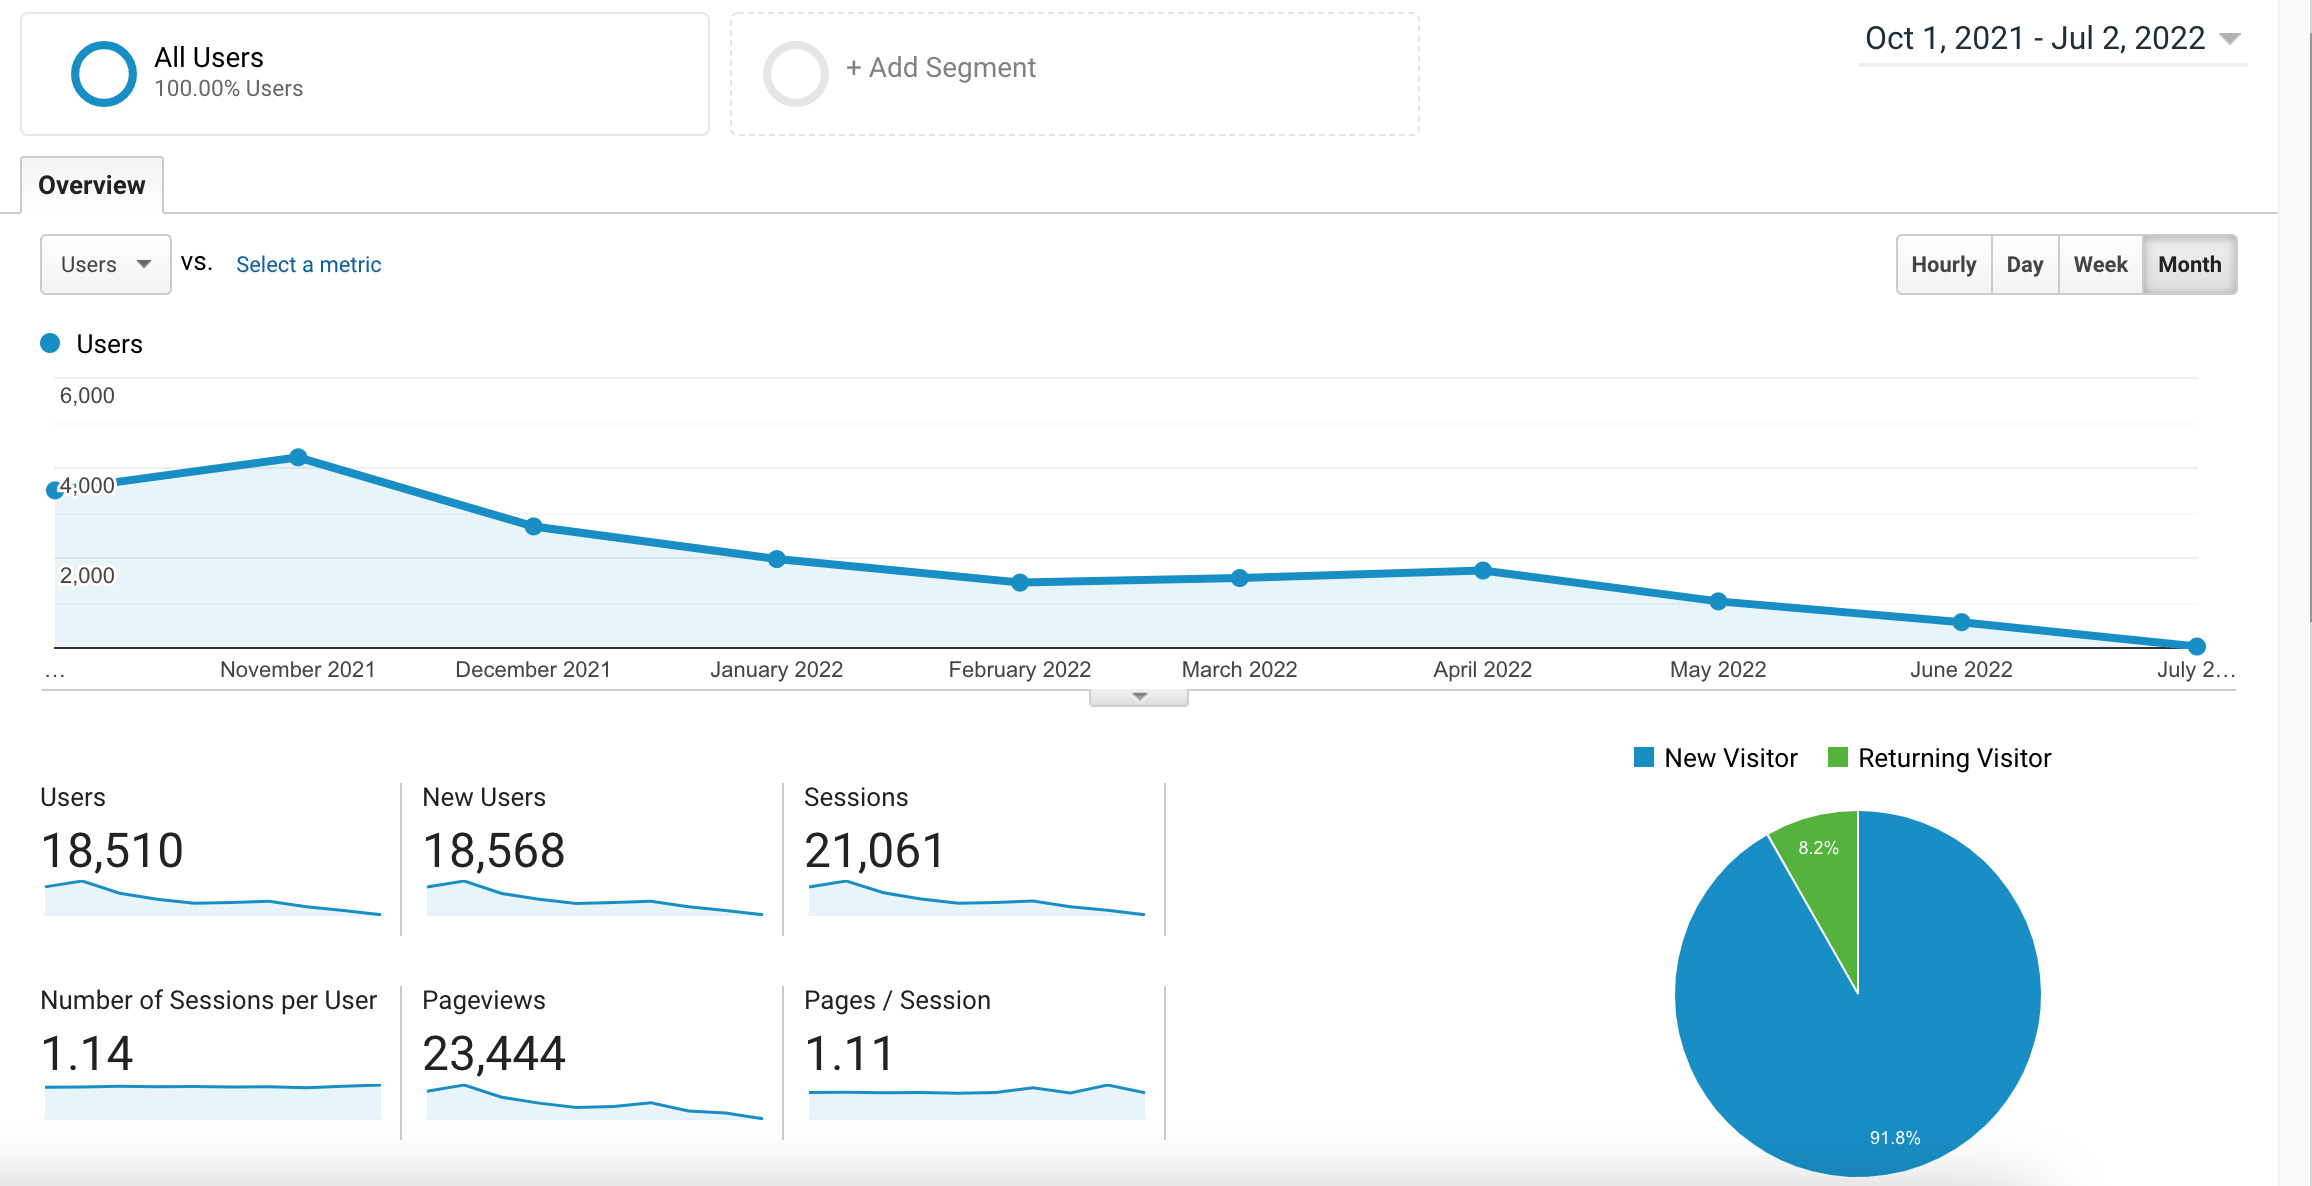Select the Hourly view button

coord(1945,265)
